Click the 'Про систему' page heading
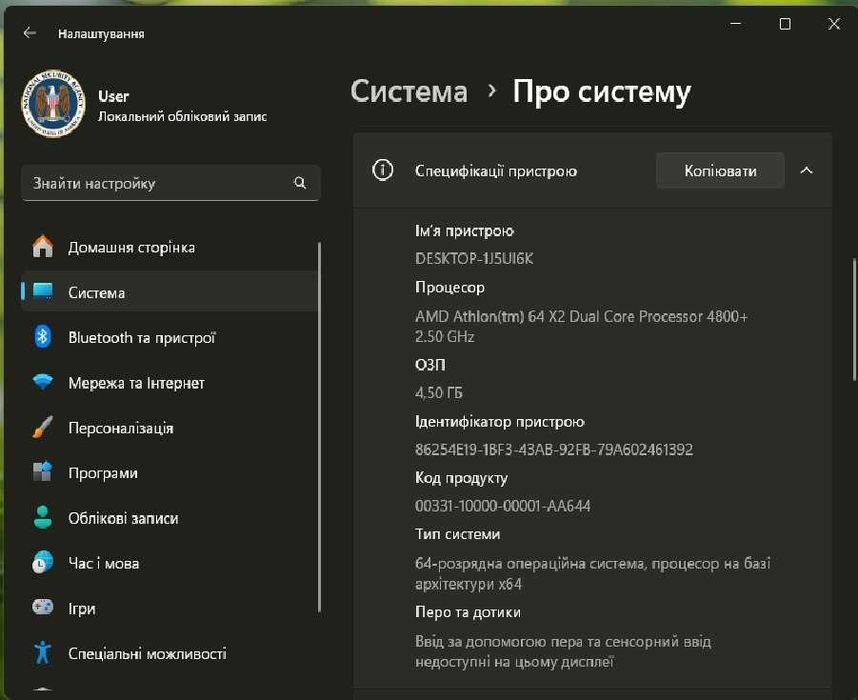 tap(602, 92)
